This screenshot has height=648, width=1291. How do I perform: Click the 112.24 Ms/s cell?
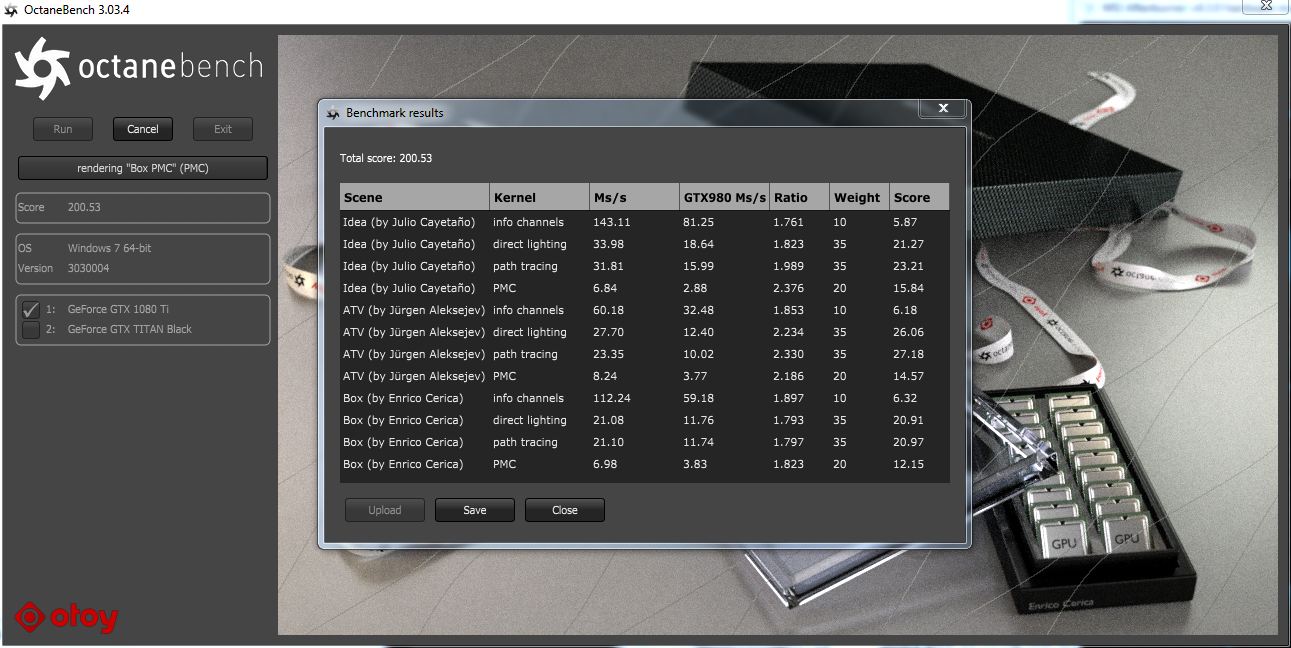(x=611, y=398)
